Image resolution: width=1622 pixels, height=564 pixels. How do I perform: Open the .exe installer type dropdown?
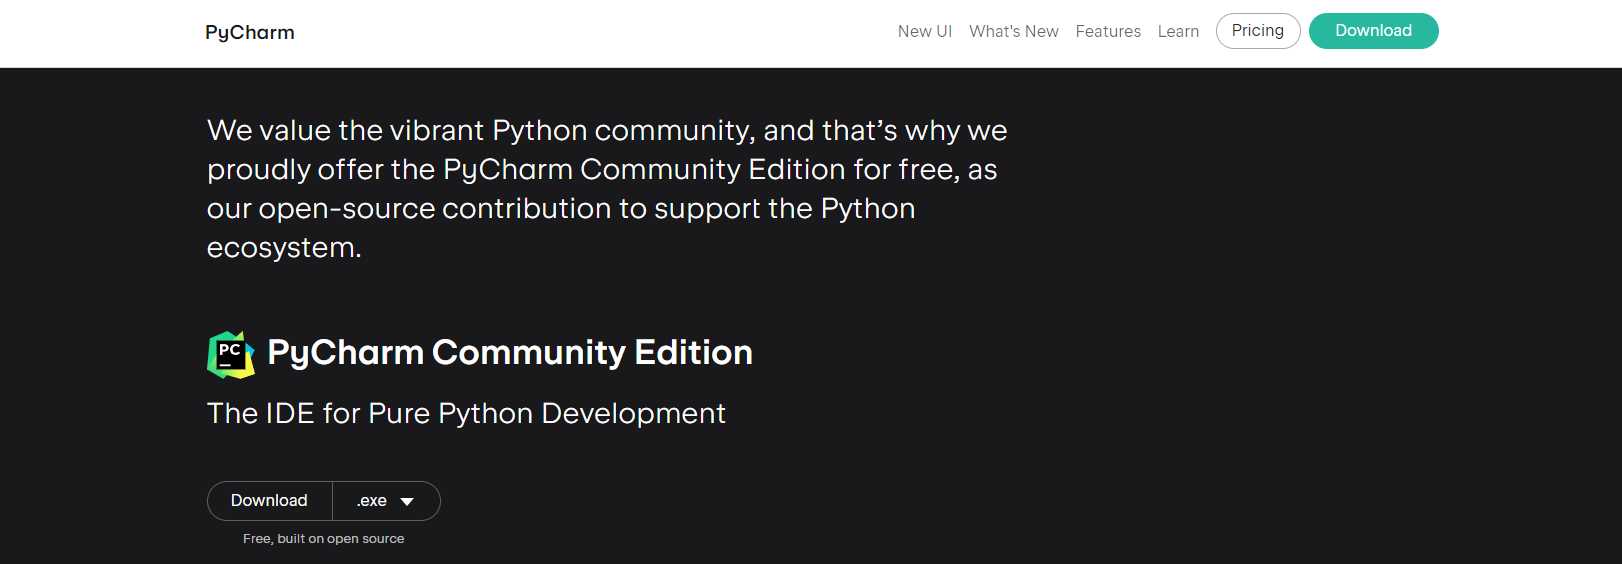coord(386,501)
